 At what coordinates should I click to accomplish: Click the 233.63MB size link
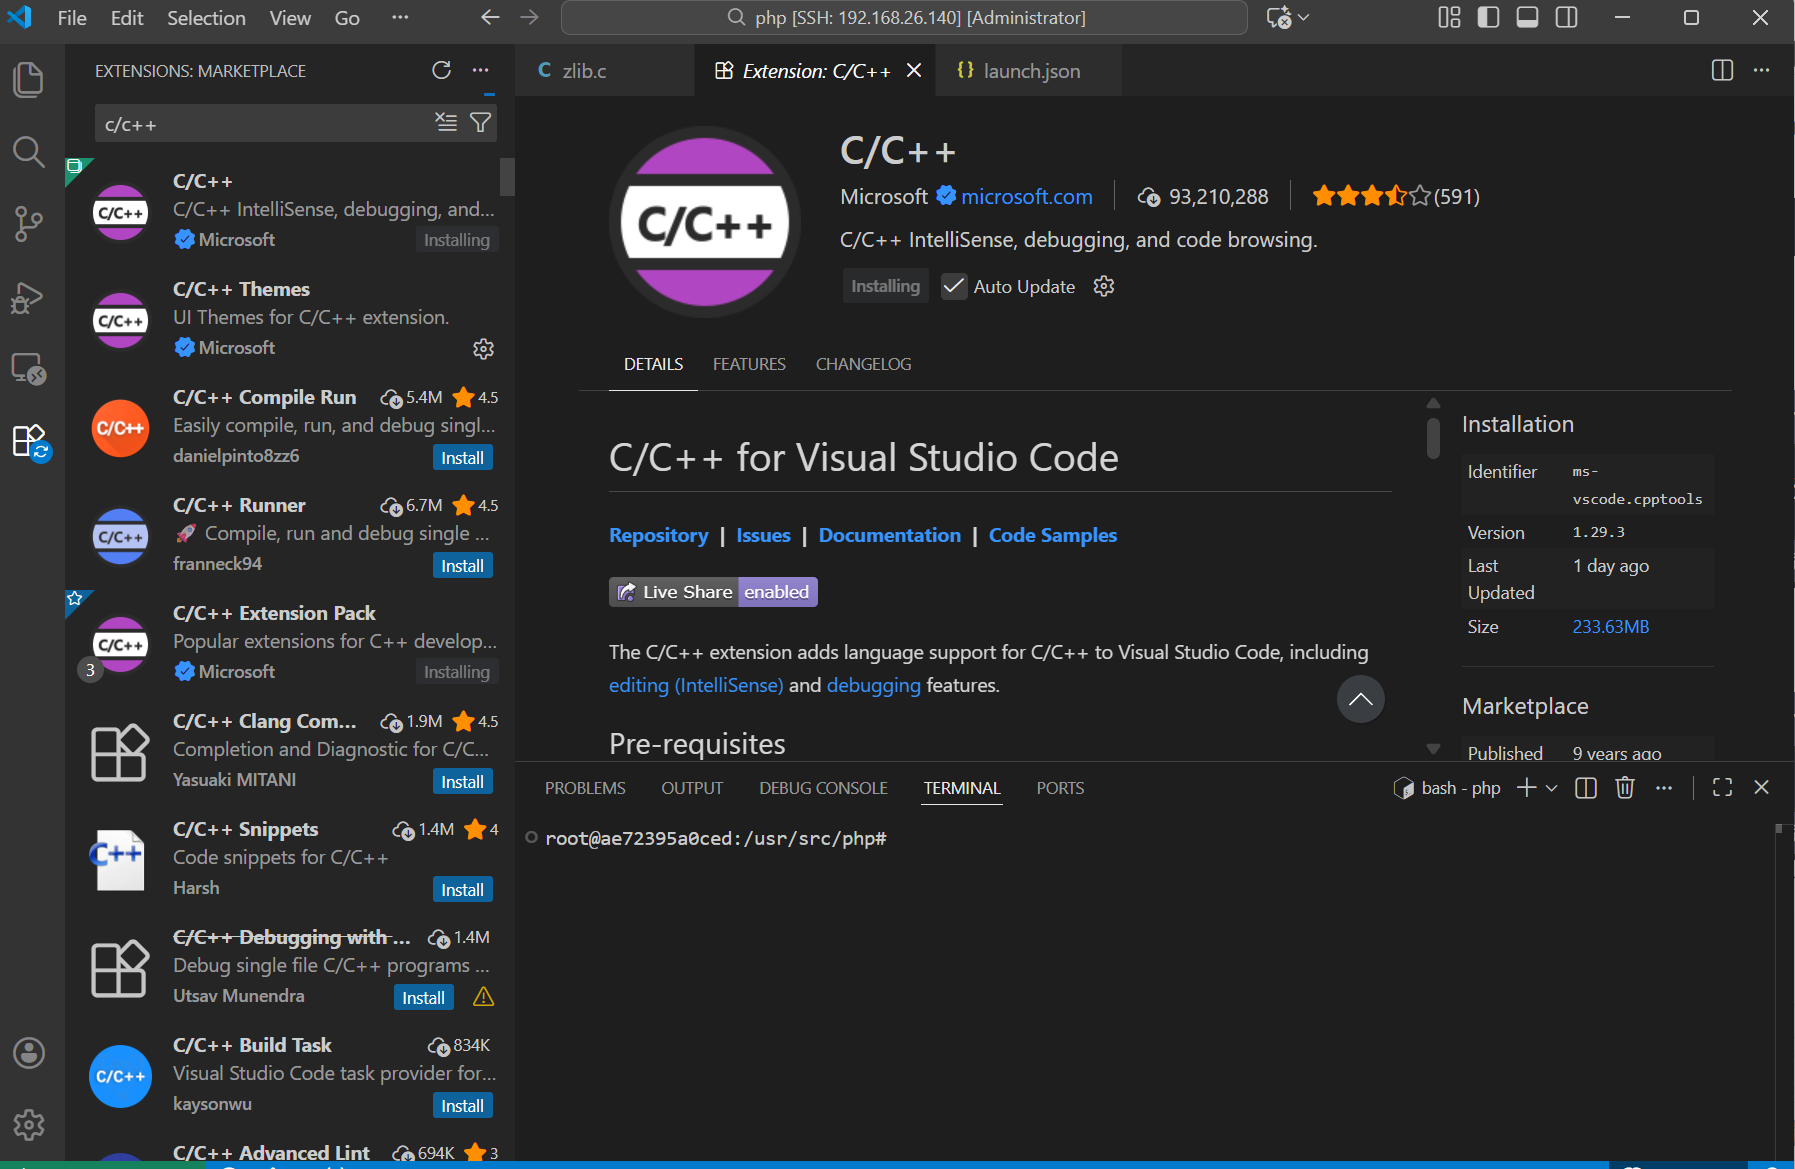[1611, 627]
